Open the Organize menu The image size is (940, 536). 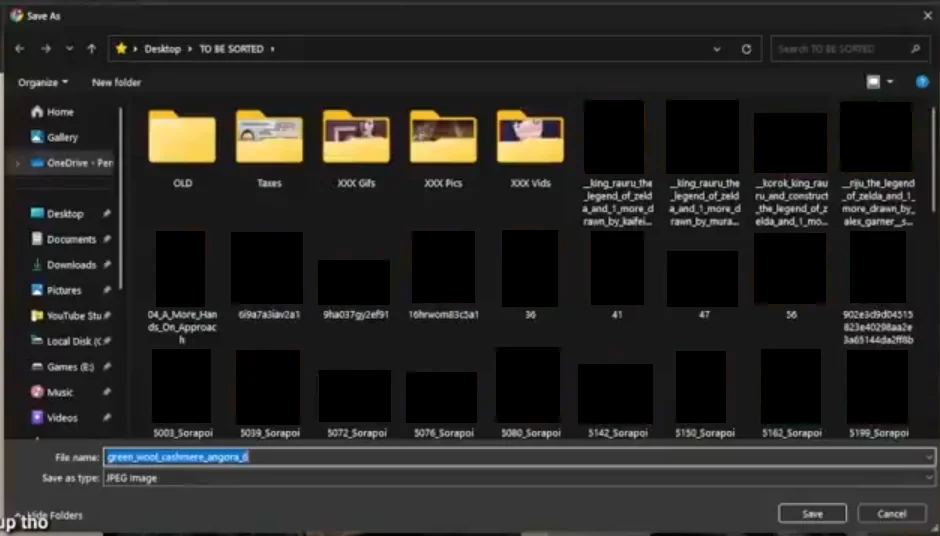pyautogui.click(x=43, y=82)
